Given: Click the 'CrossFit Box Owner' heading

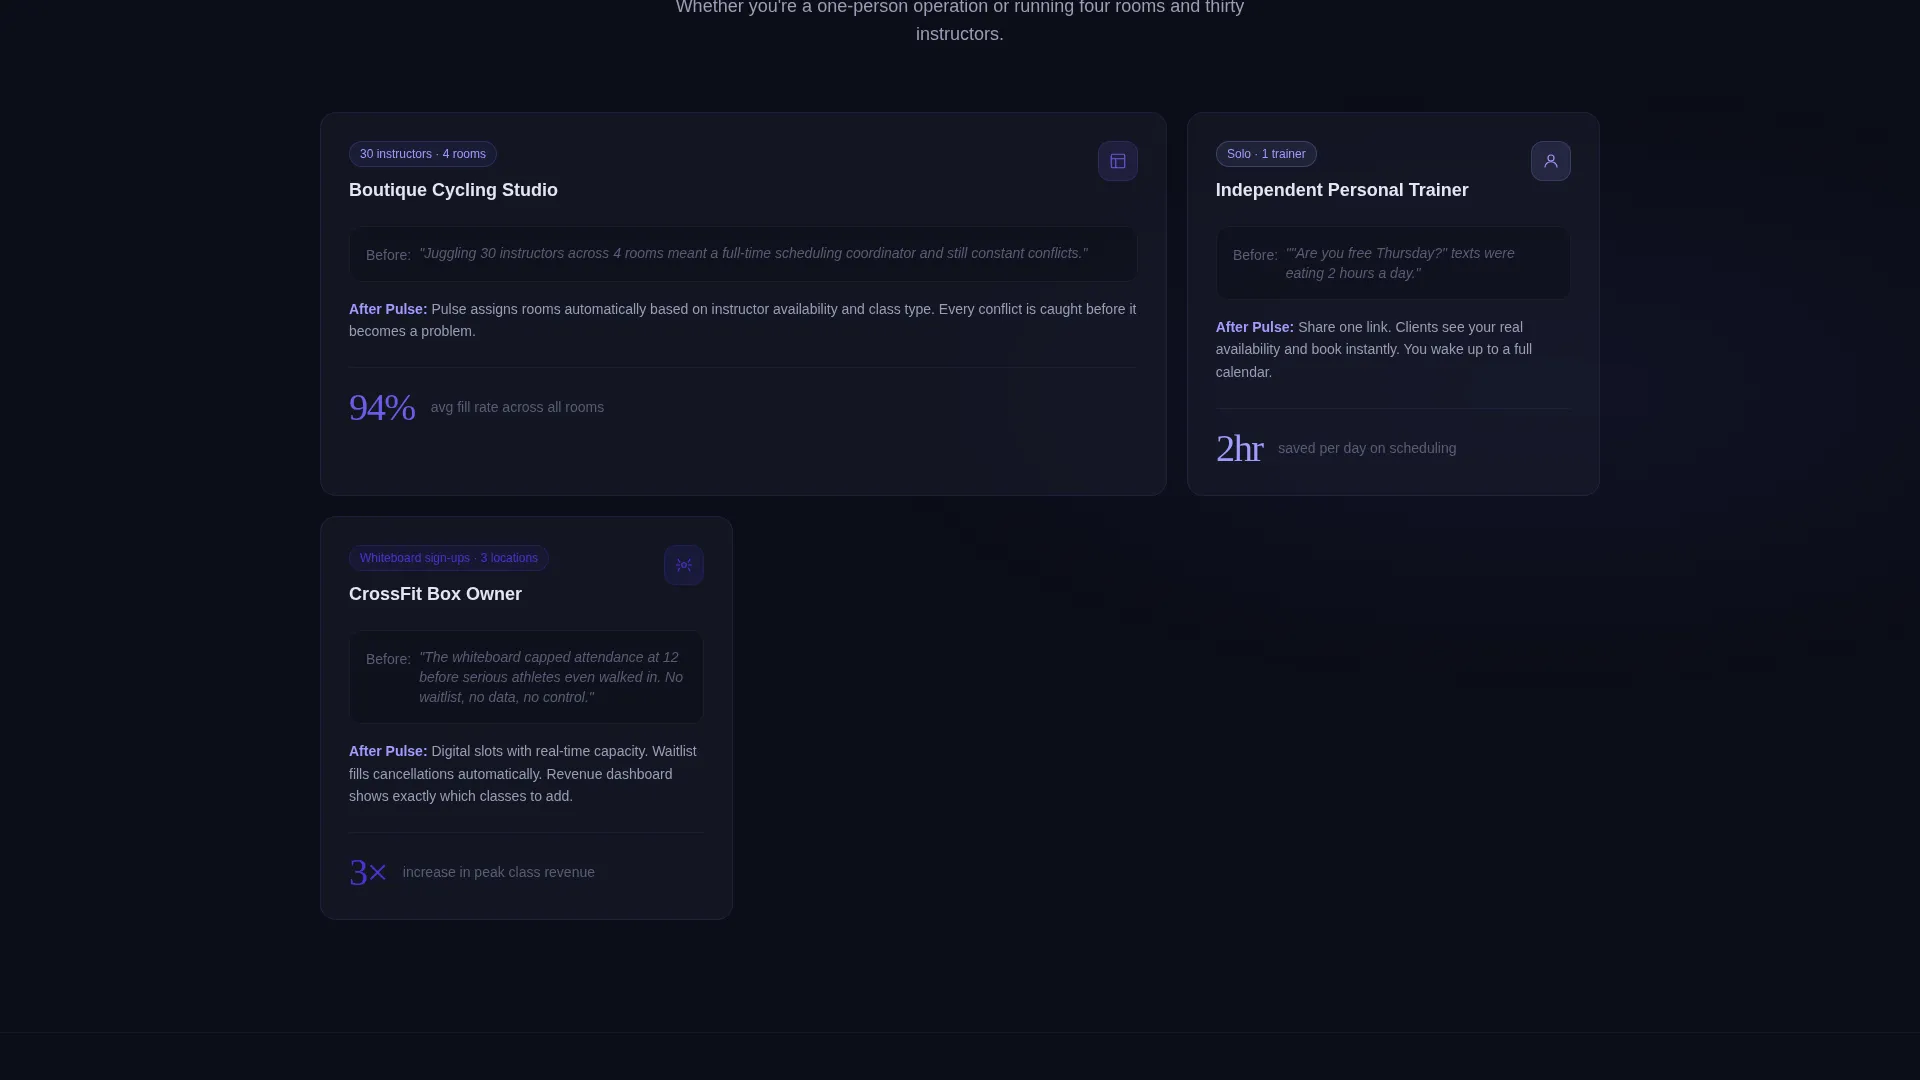Looking at the screenshot, I should pyautogui.click(x=435, y=594).
